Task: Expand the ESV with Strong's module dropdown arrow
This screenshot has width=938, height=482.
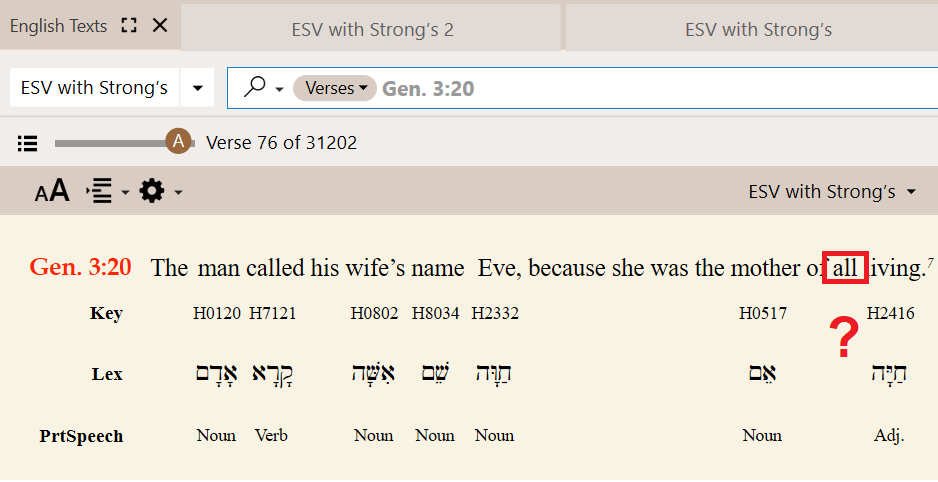Action: [x=197, y=88]
